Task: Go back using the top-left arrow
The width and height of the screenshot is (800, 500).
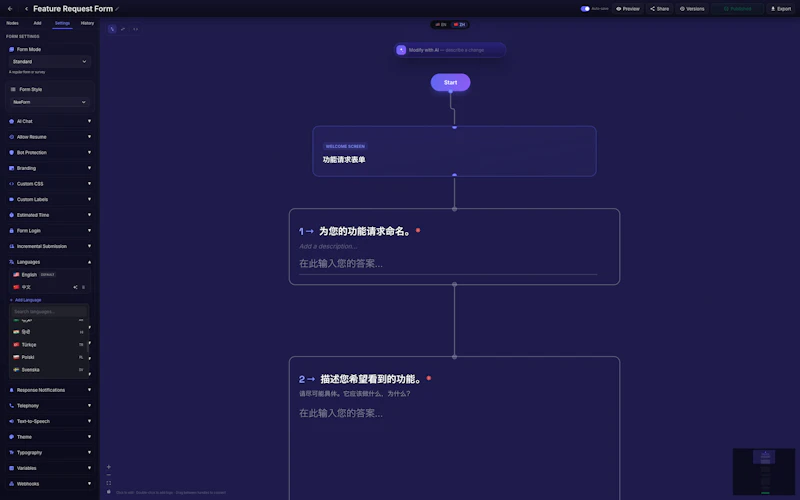Action: (10, 9)
